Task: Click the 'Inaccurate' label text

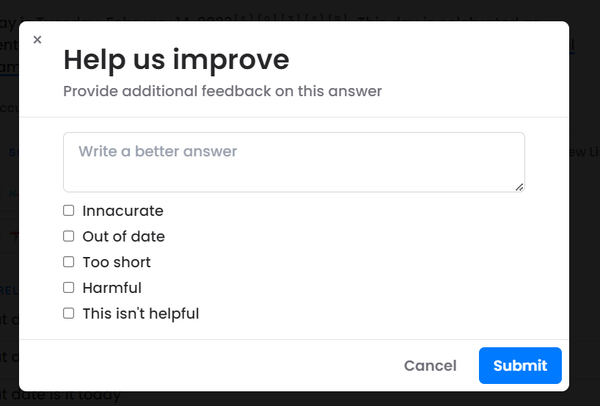Action: point(122,211)
